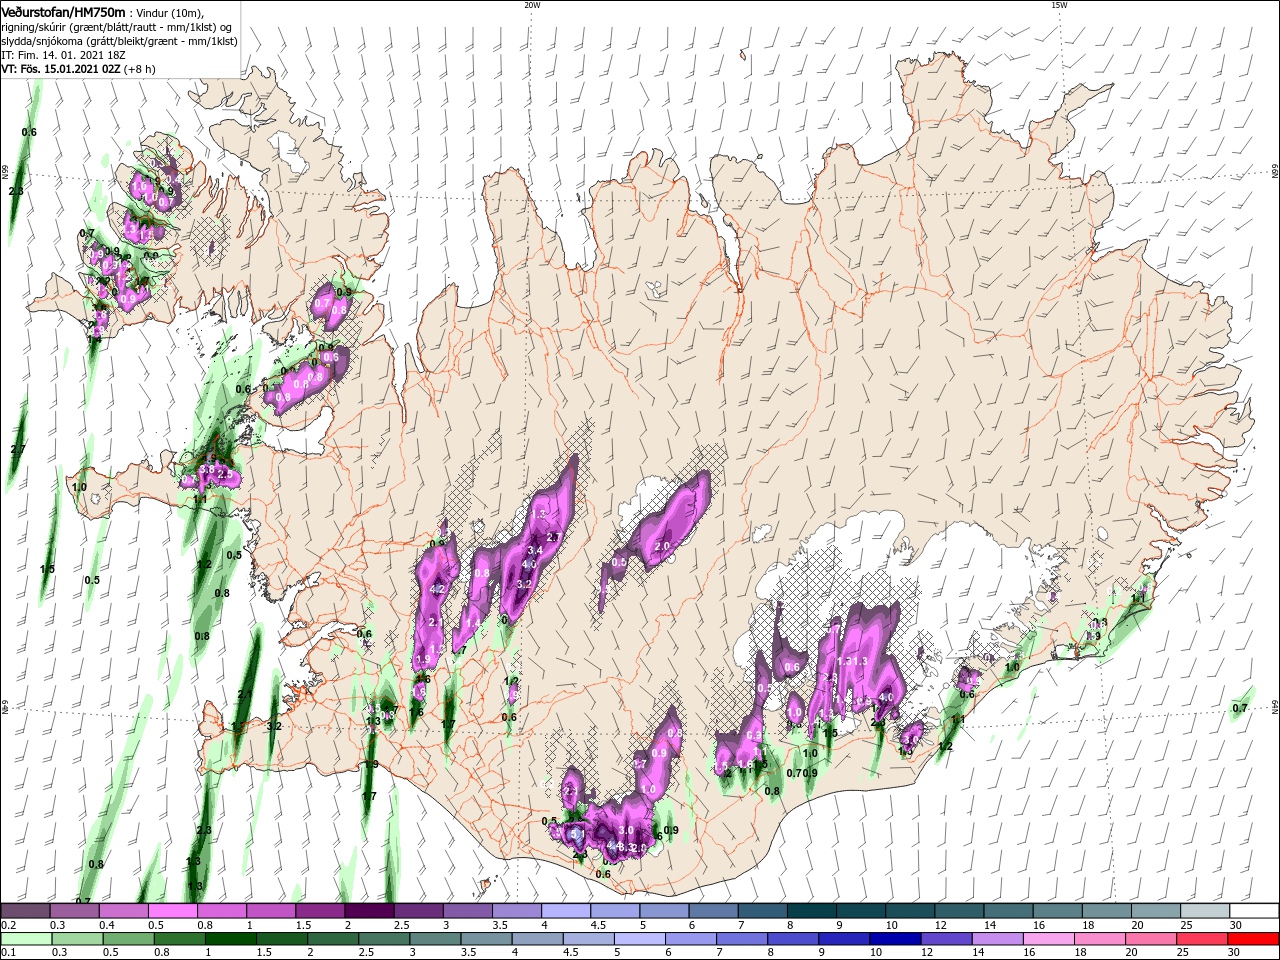Image resolution: width=1280 pixels, height=960 pixels.
Task: Click the snow legend swatch between 4 and 4.5
Action: point(565,911)
